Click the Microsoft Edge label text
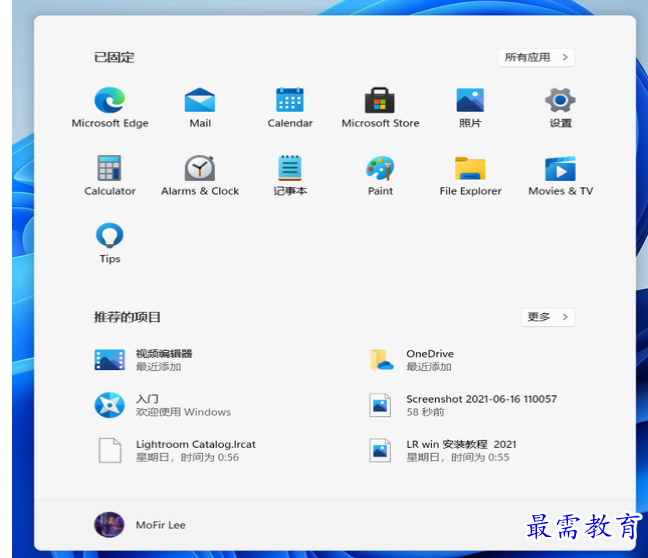Screen dimensions: 648x558 click(x=110, y=123)
